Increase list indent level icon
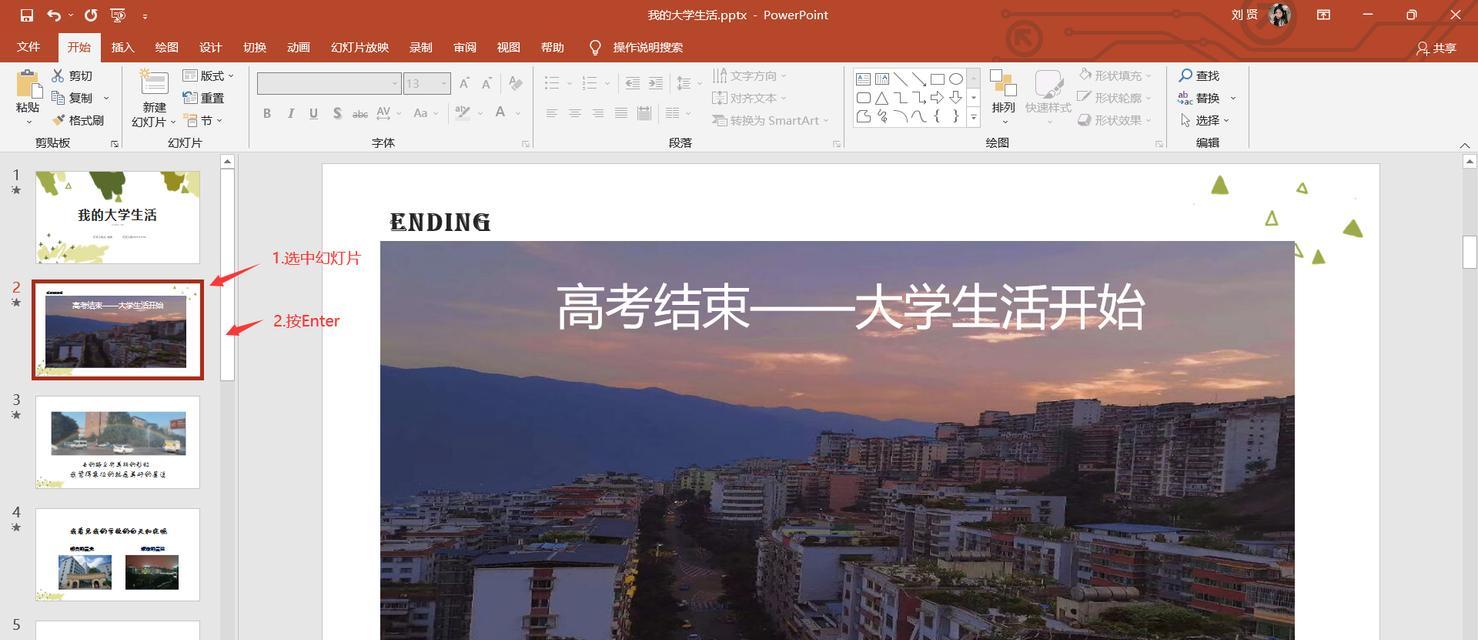Viewport: 1478px width, 640px height. (x=655, y=83)
